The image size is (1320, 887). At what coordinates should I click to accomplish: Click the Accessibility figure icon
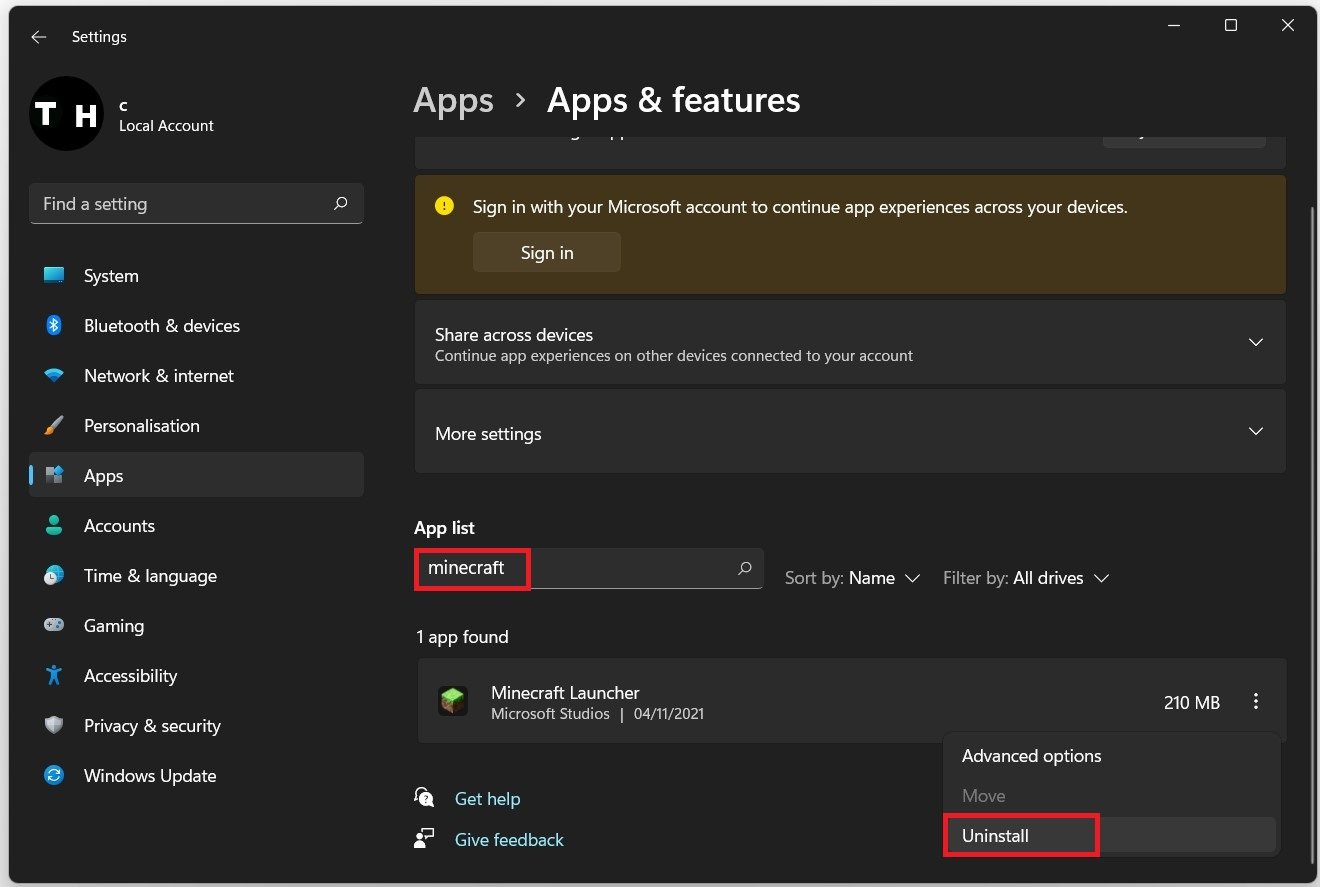pyautogui.click(x=54, y=676)
